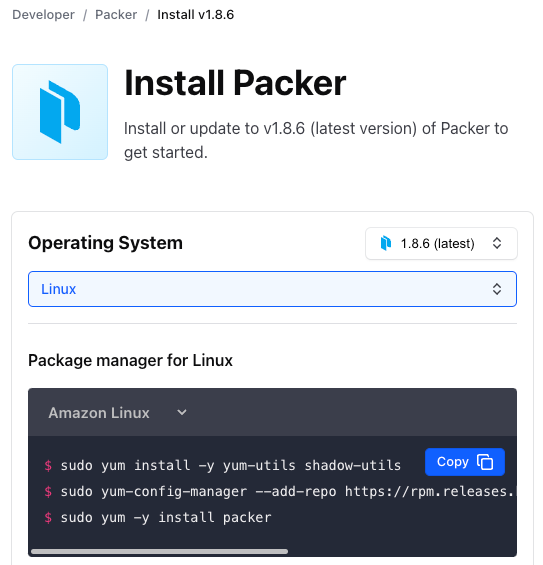Copy the Packer install commands
The image size is (543, 565).
click(465, 462)
